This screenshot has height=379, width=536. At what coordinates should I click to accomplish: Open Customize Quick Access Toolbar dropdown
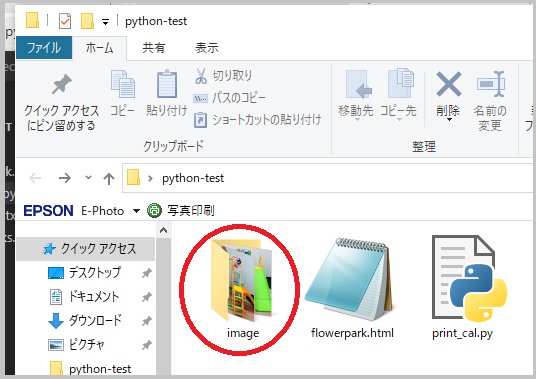click(105, 22)
